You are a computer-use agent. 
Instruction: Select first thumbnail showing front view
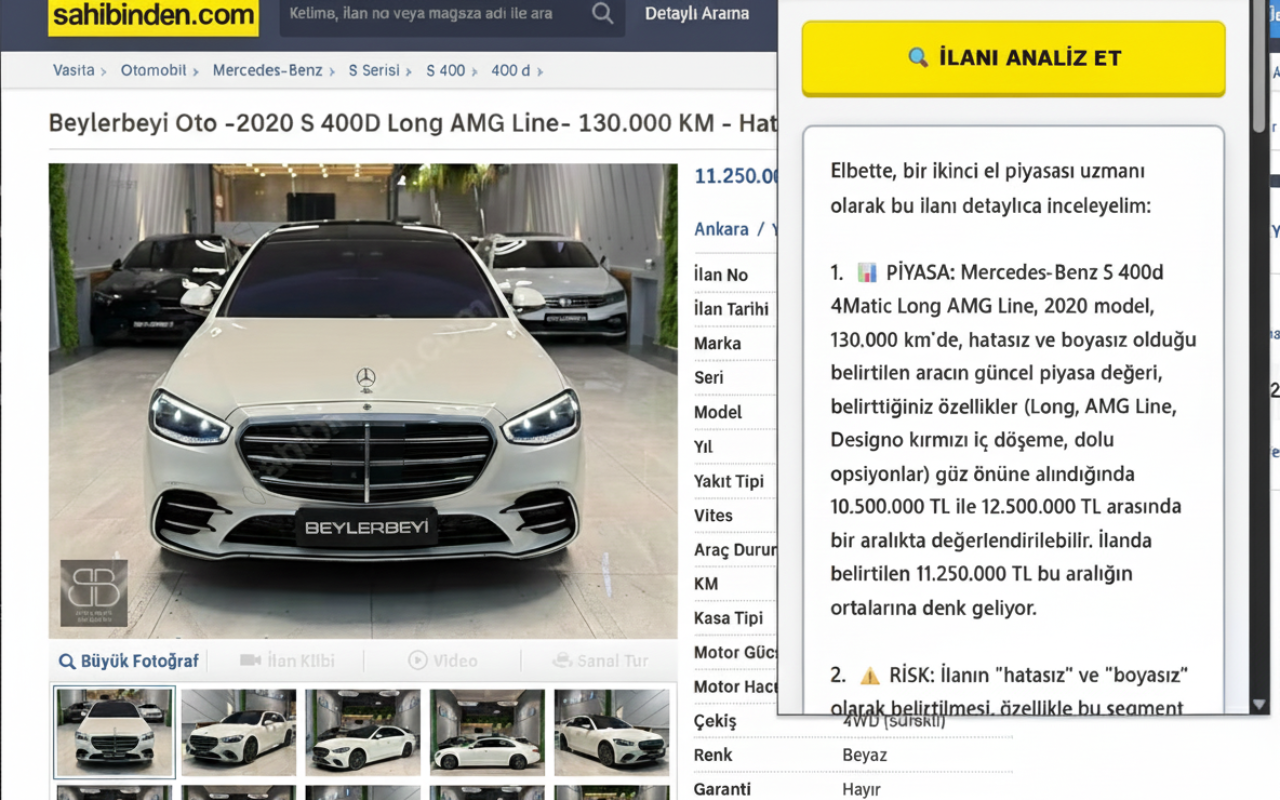[115, 732]
